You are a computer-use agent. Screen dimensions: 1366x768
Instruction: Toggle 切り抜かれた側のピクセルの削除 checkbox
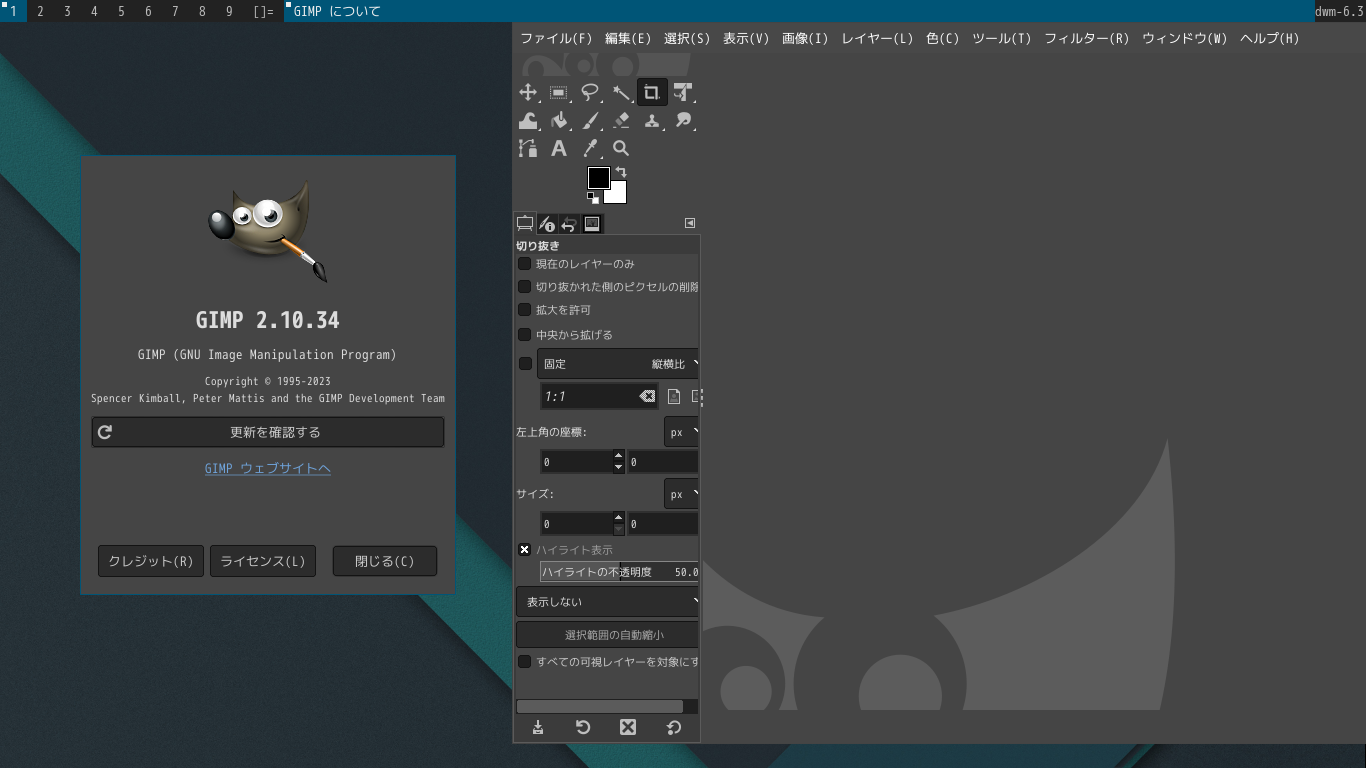pyautogui.click(x=524, y=287)
